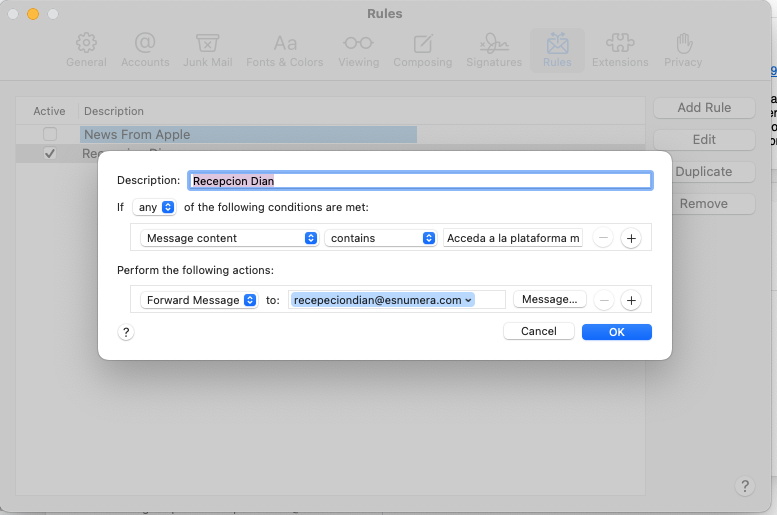777x515 pixels.
Task: Open help from the rule dialog question mark
Action: coord(126,332)
